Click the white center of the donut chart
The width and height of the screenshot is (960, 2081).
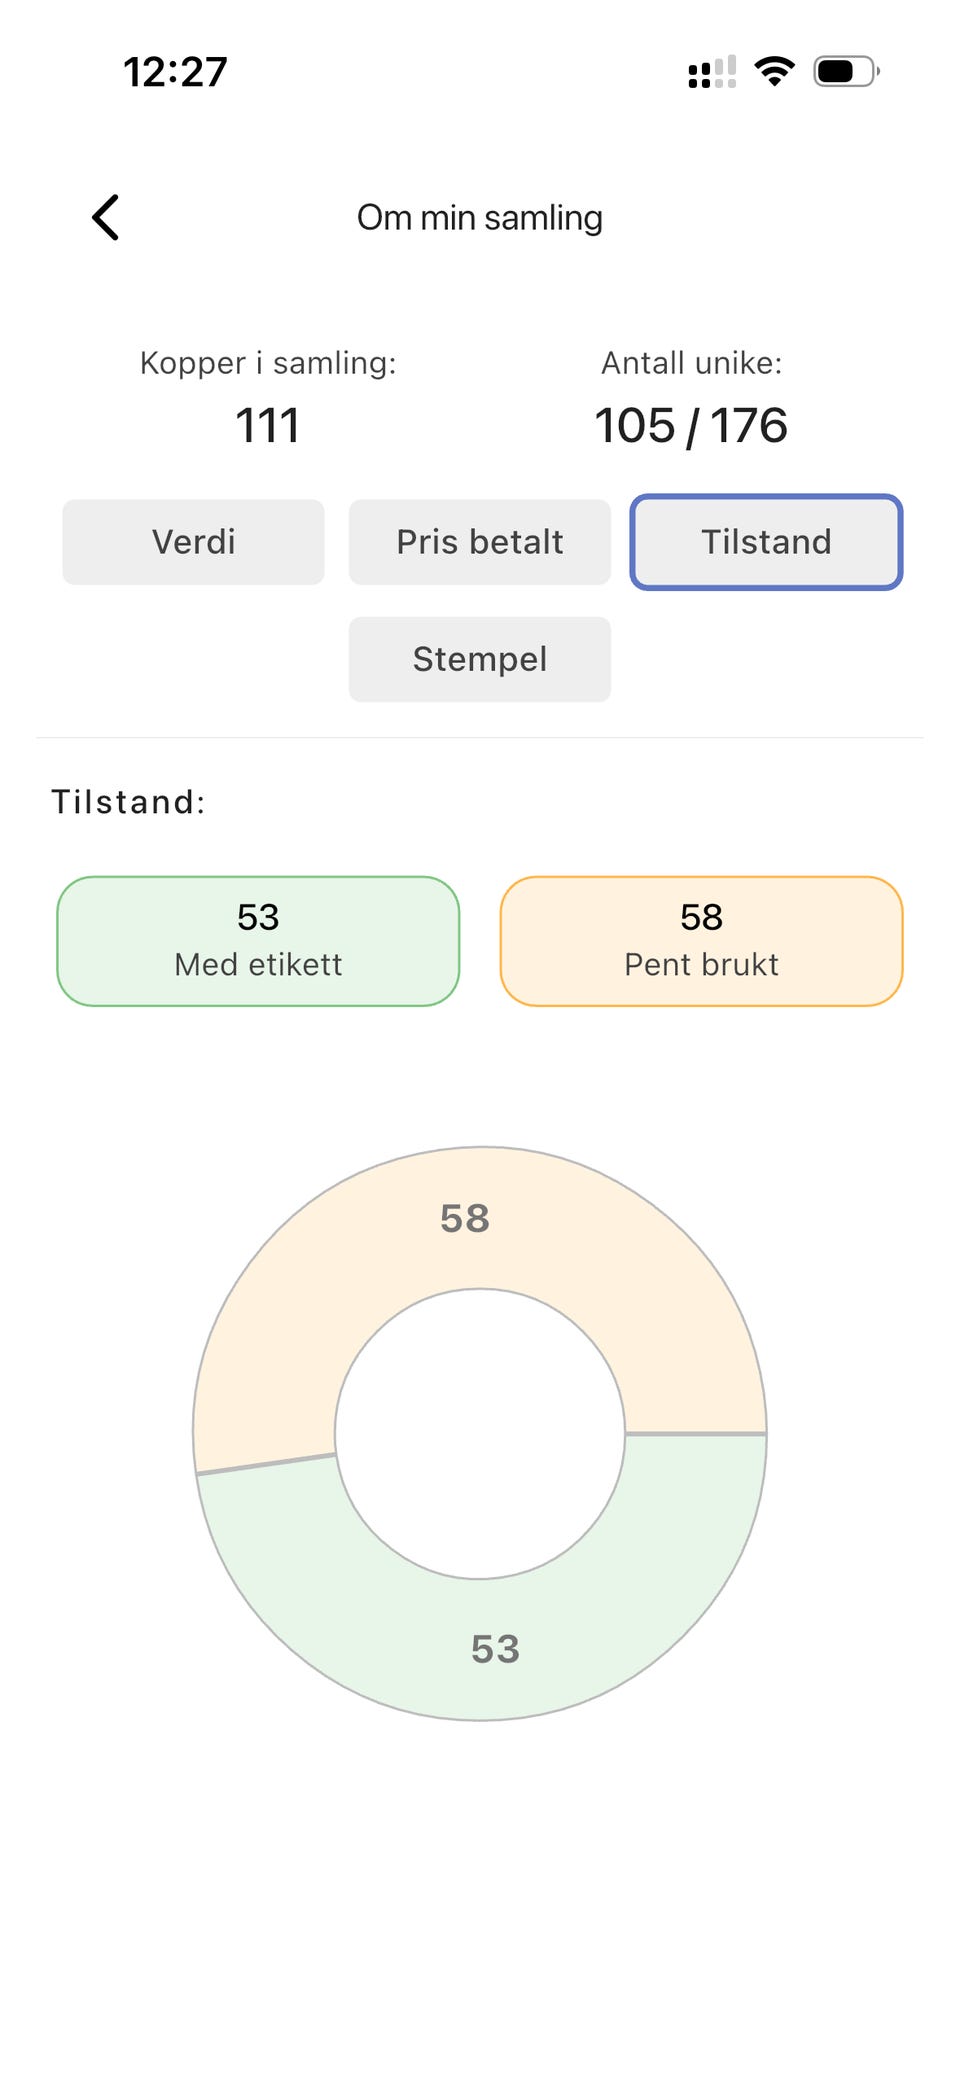[480, 1433]
